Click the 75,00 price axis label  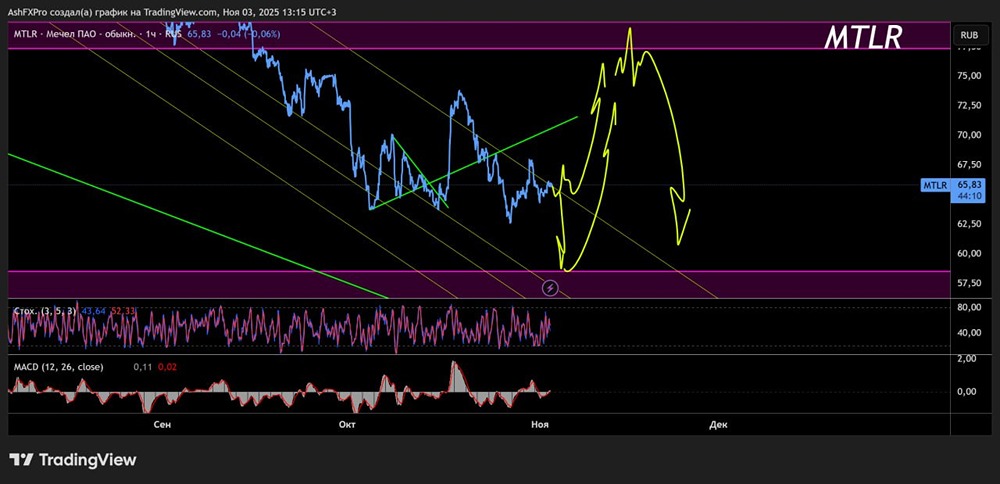tap(969, 76)
